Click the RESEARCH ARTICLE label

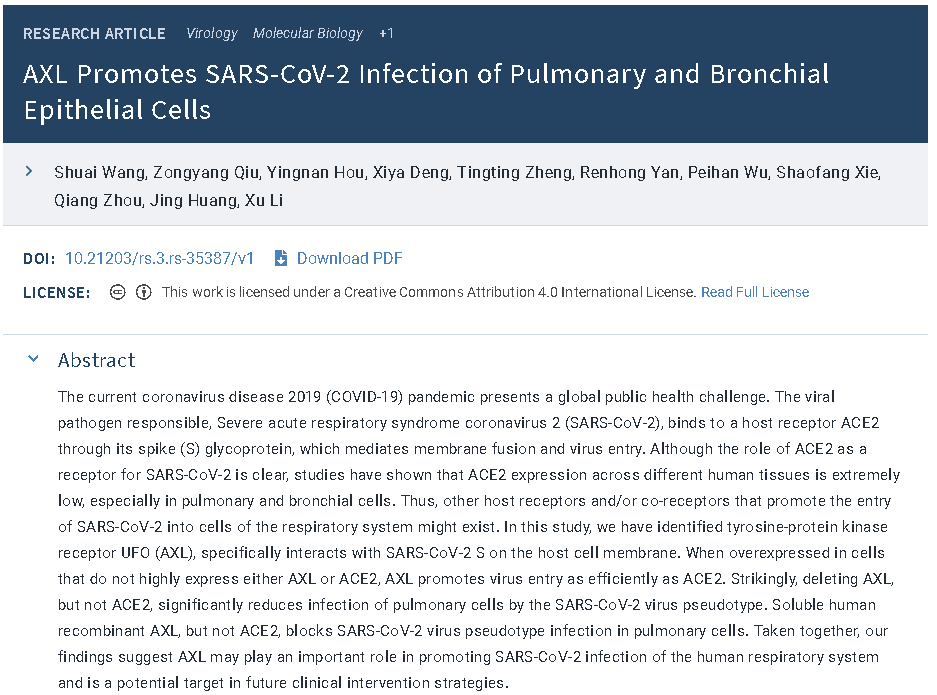(94, 33)
